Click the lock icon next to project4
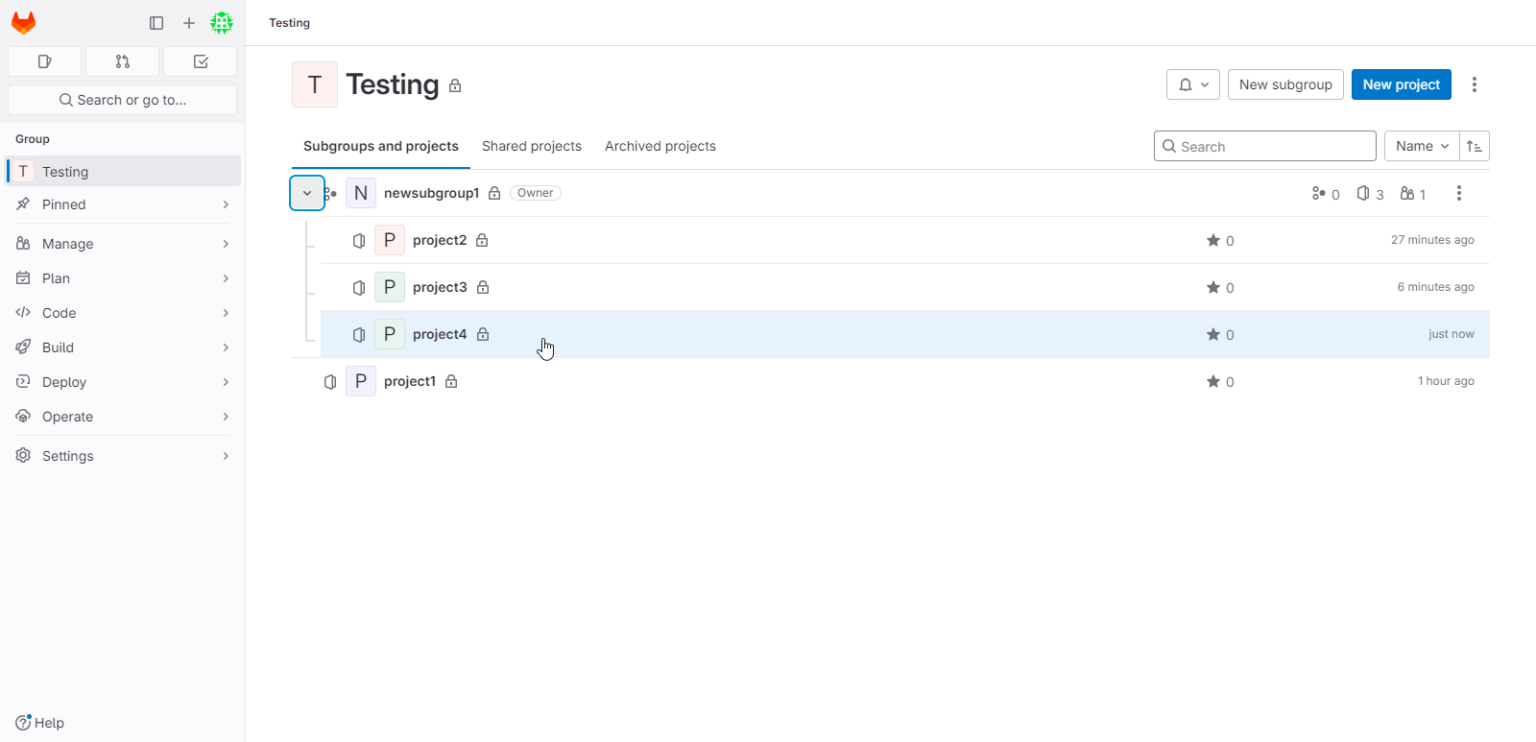This screenshot has width=1536, height=742. pyautogui.click(x=483, y=334)
